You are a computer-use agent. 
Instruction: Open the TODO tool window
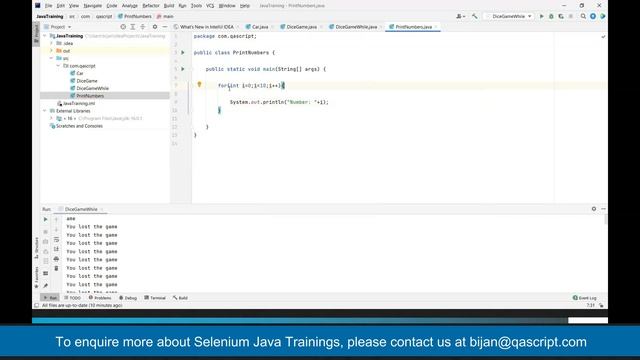pos(73,298)
